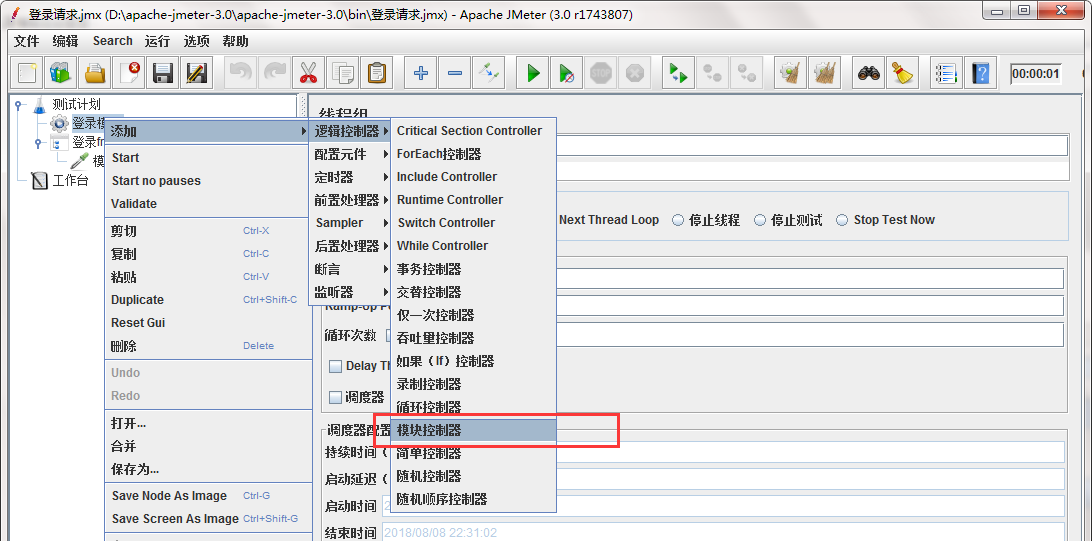The image size is (1092, 541).
Task: Collapse all tree nodes with minus icon
Action: [454, 72]
